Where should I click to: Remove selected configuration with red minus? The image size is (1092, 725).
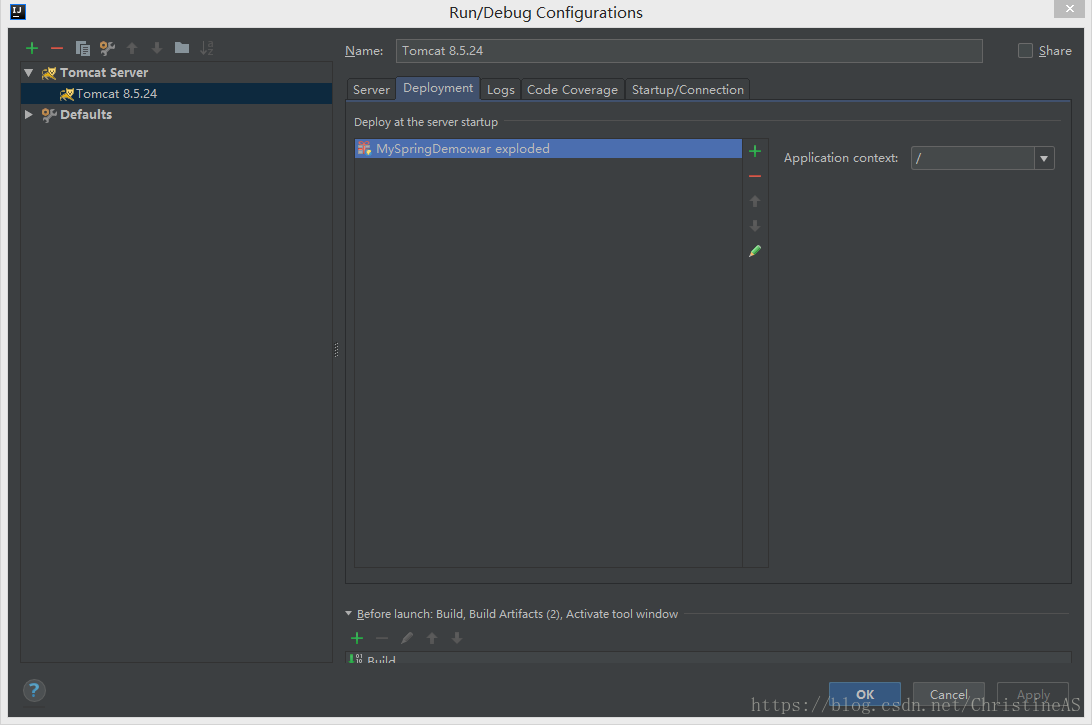pos(57,48)
